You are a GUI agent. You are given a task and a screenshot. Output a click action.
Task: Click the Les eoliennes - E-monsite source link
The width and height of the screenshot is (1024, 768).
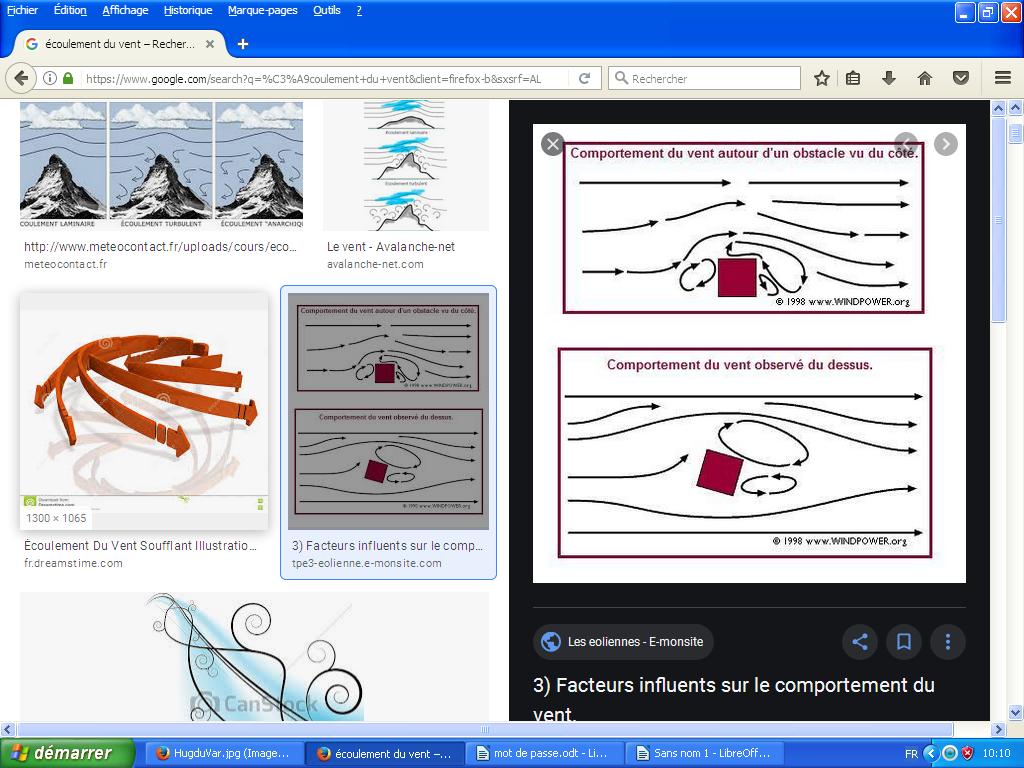(623, 642)
